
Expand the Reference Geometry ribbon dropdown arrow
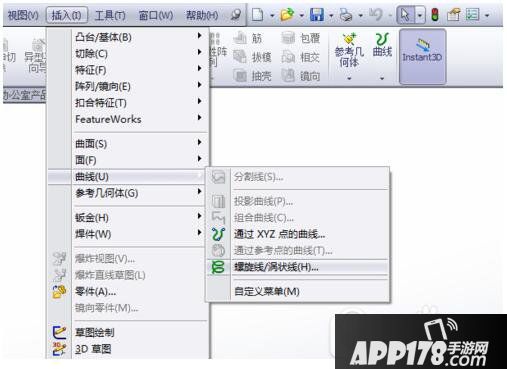pyautogui.click(x=349, y=79)
